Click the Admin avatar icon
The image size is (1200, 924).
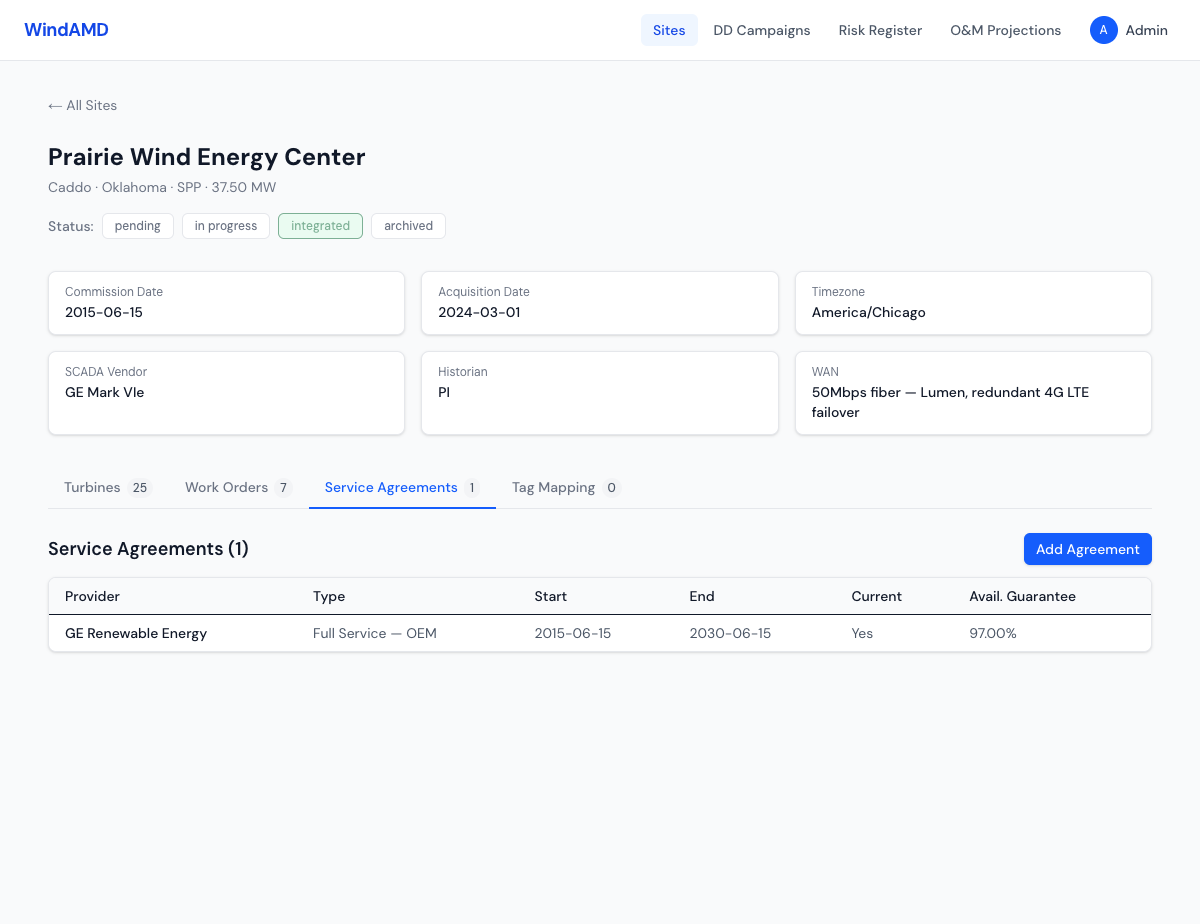tap(1103, 30)
